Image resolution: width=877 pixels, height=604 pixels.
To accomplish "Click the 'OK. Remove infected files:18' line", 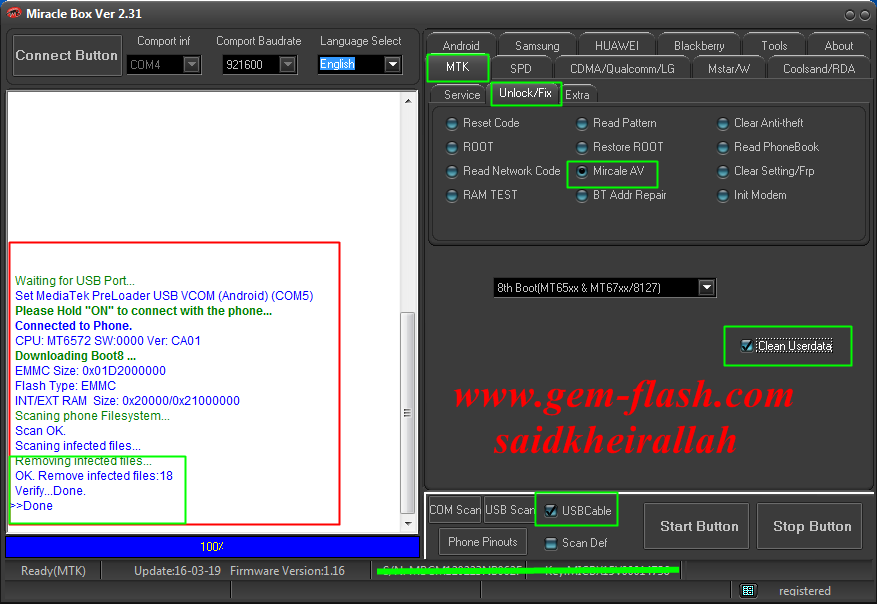I will click(x=93, y=476).
